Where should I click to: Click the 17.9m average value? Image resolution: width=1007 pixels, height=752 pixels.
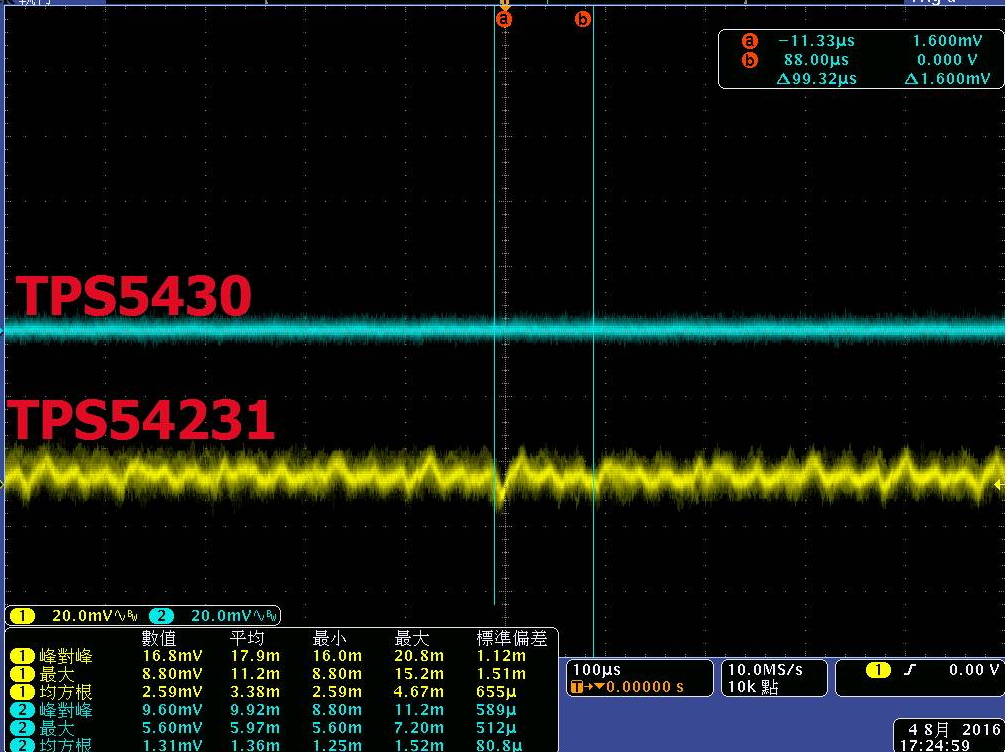click(255, 656)
